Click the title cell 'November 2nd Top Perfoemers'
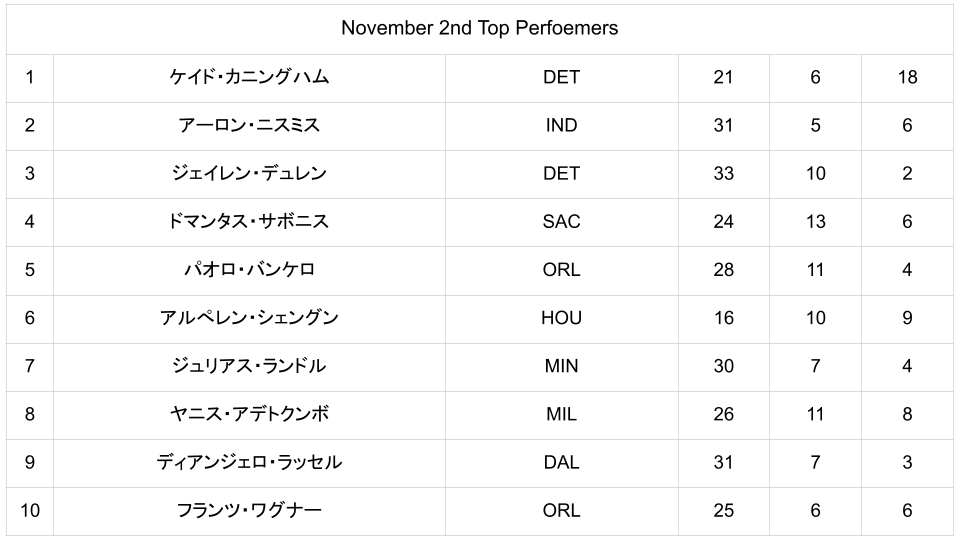The height and width of the screenshot is (540, 960). click(x=479, y=28)
